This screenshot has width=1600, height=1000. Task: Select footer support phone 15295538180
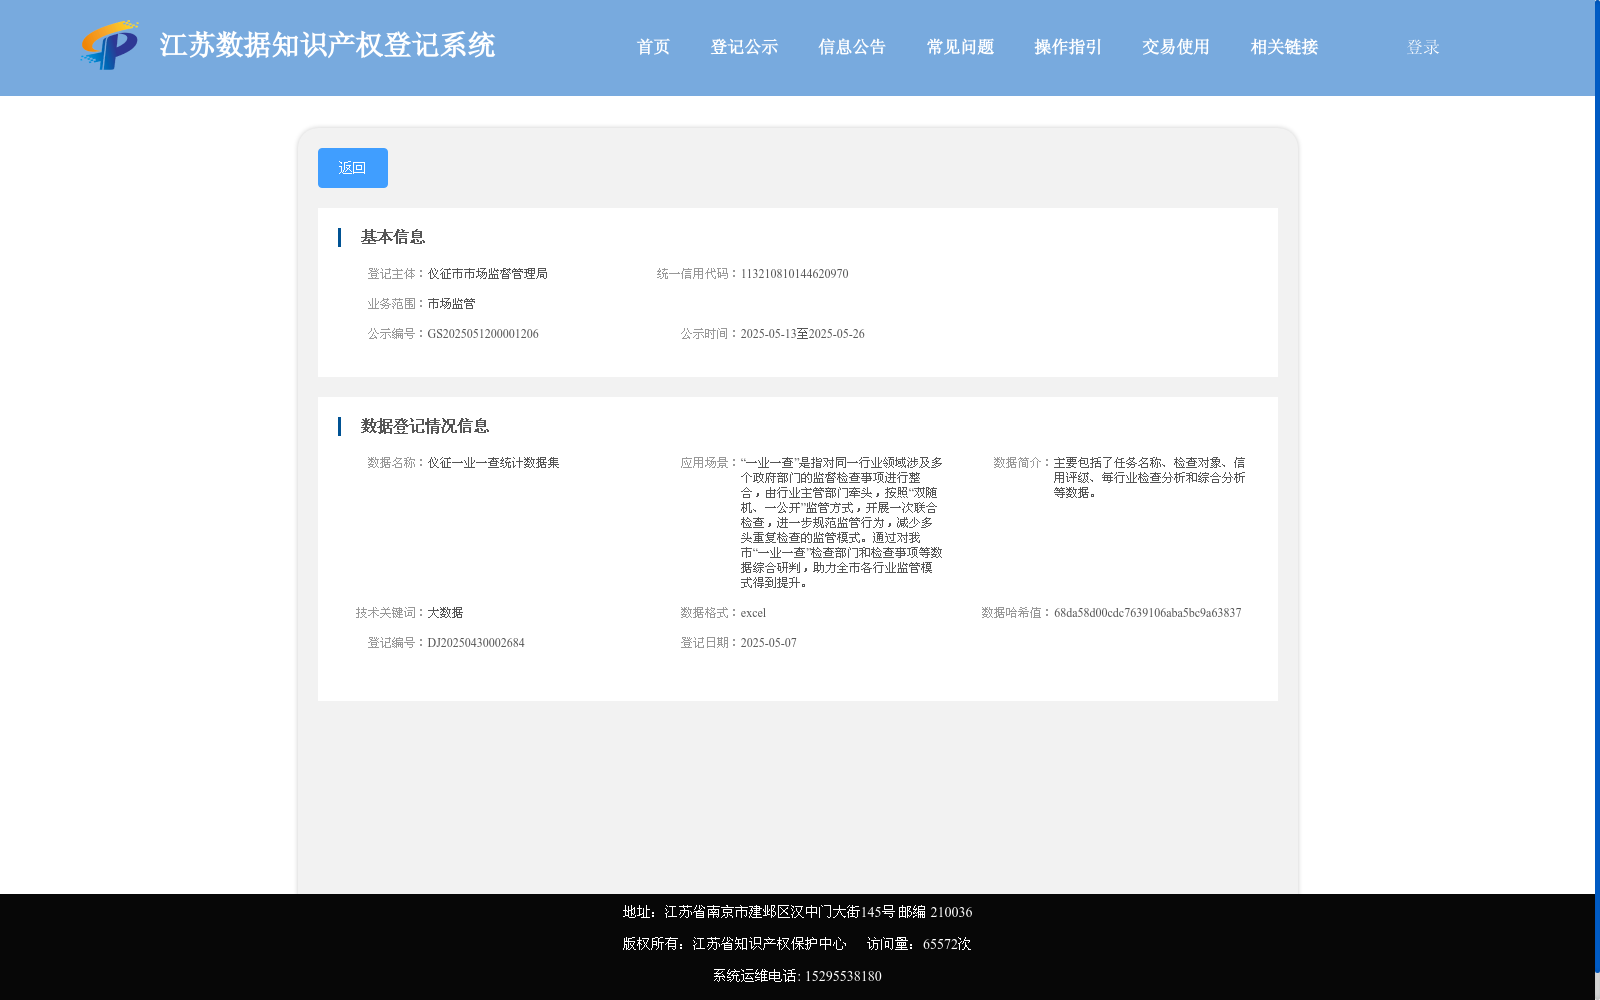843,976
